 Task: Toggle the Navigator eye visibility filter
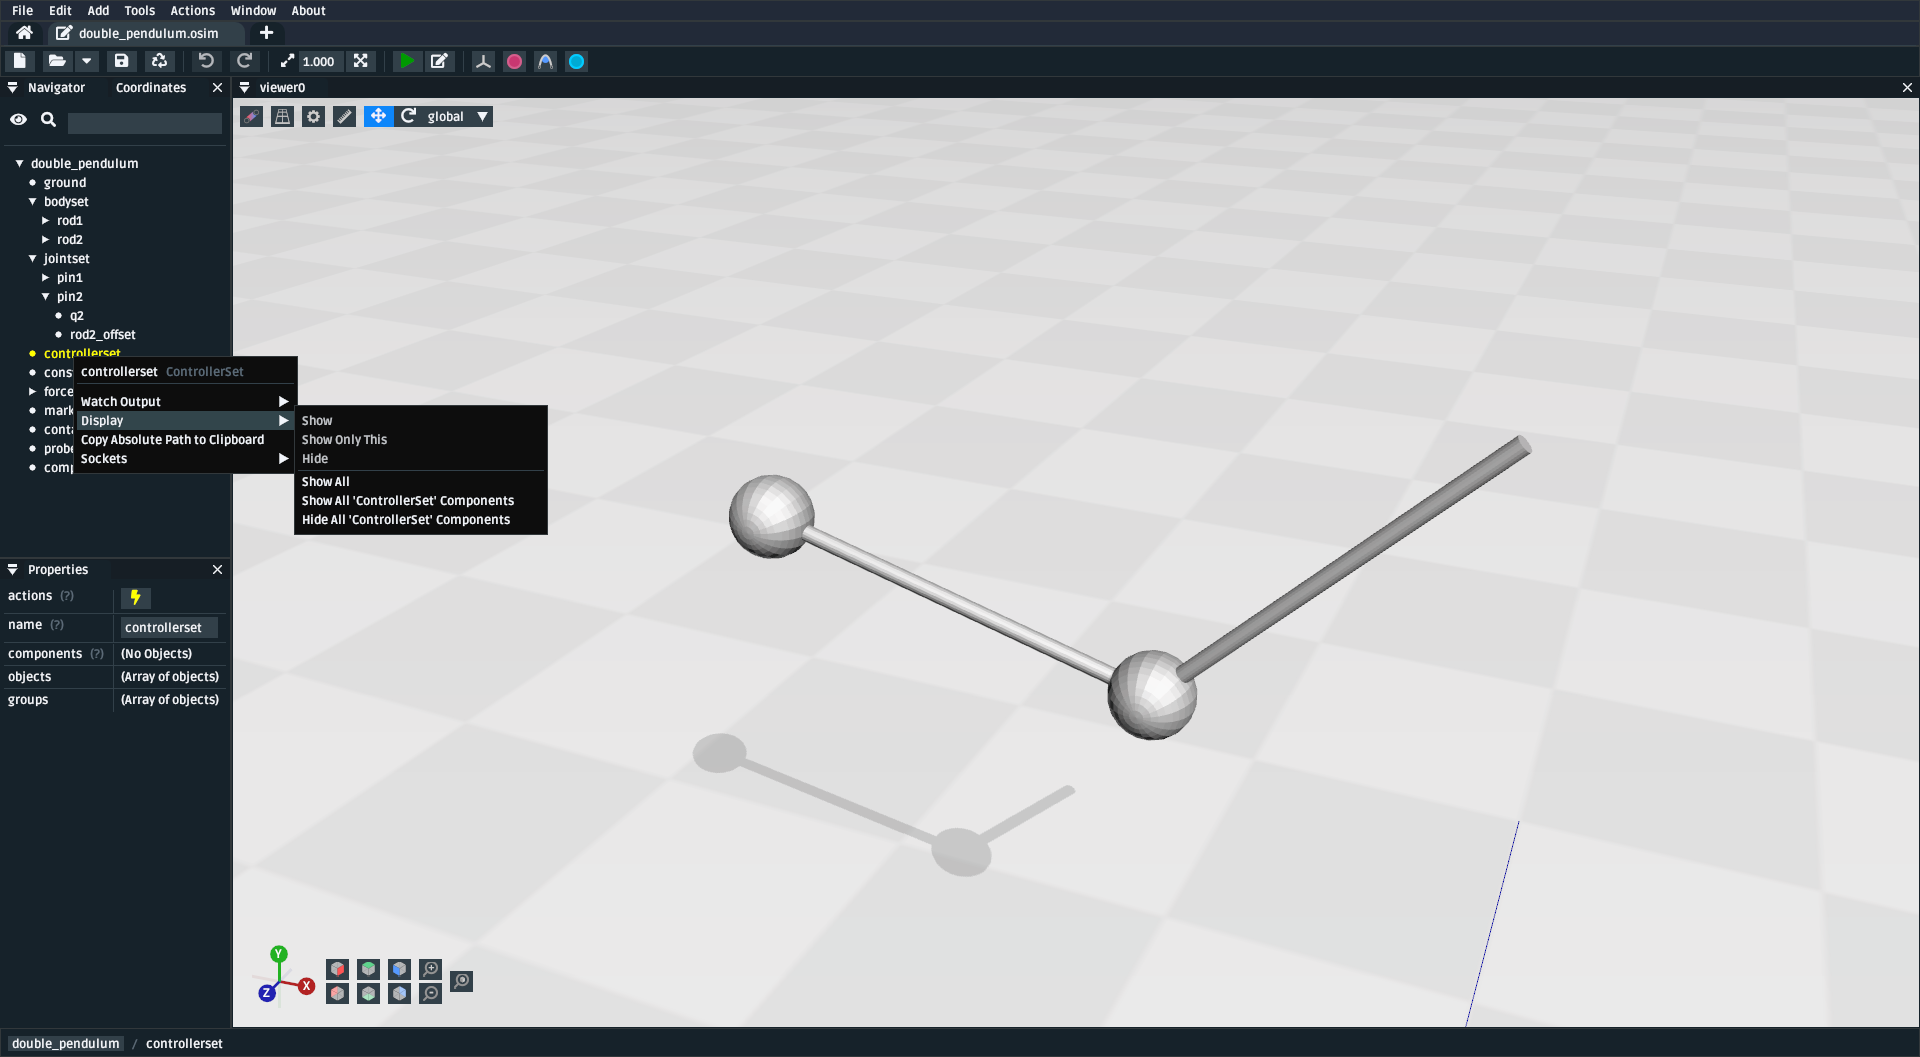click(x=18, y=120)
